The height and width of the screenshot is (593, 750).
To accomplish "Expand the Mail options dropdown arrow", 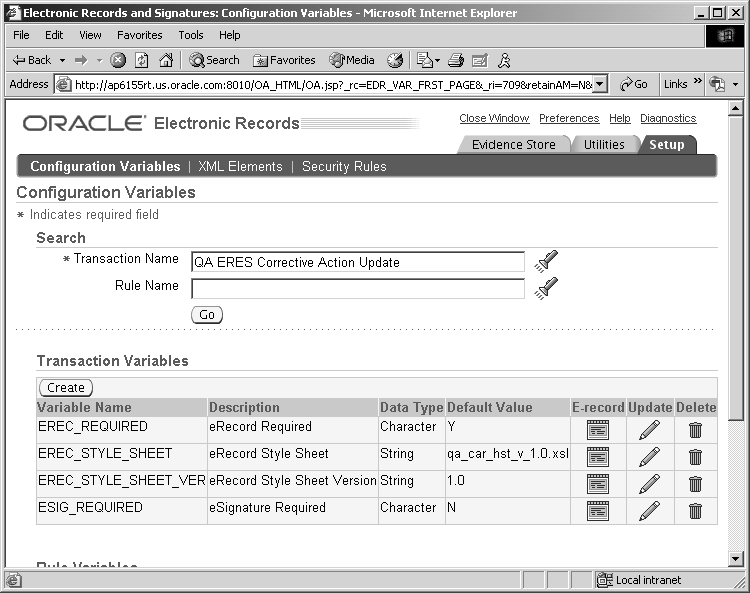I will point(437,60).
